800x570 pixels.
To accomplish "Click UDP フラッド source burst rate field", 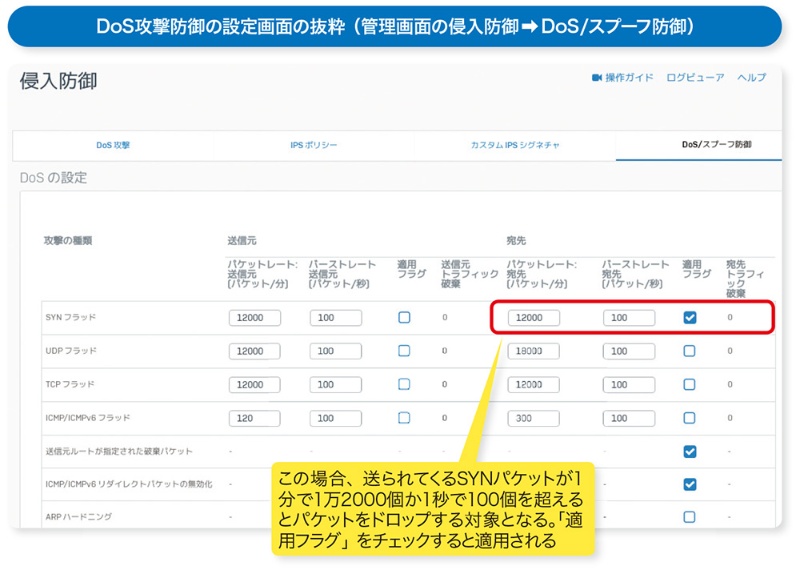I will click(336, 351).
